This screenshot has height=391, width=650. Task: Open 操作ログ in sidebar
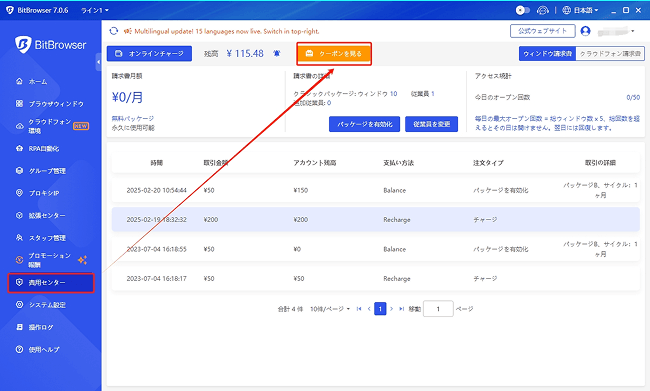tap(41, 327)
